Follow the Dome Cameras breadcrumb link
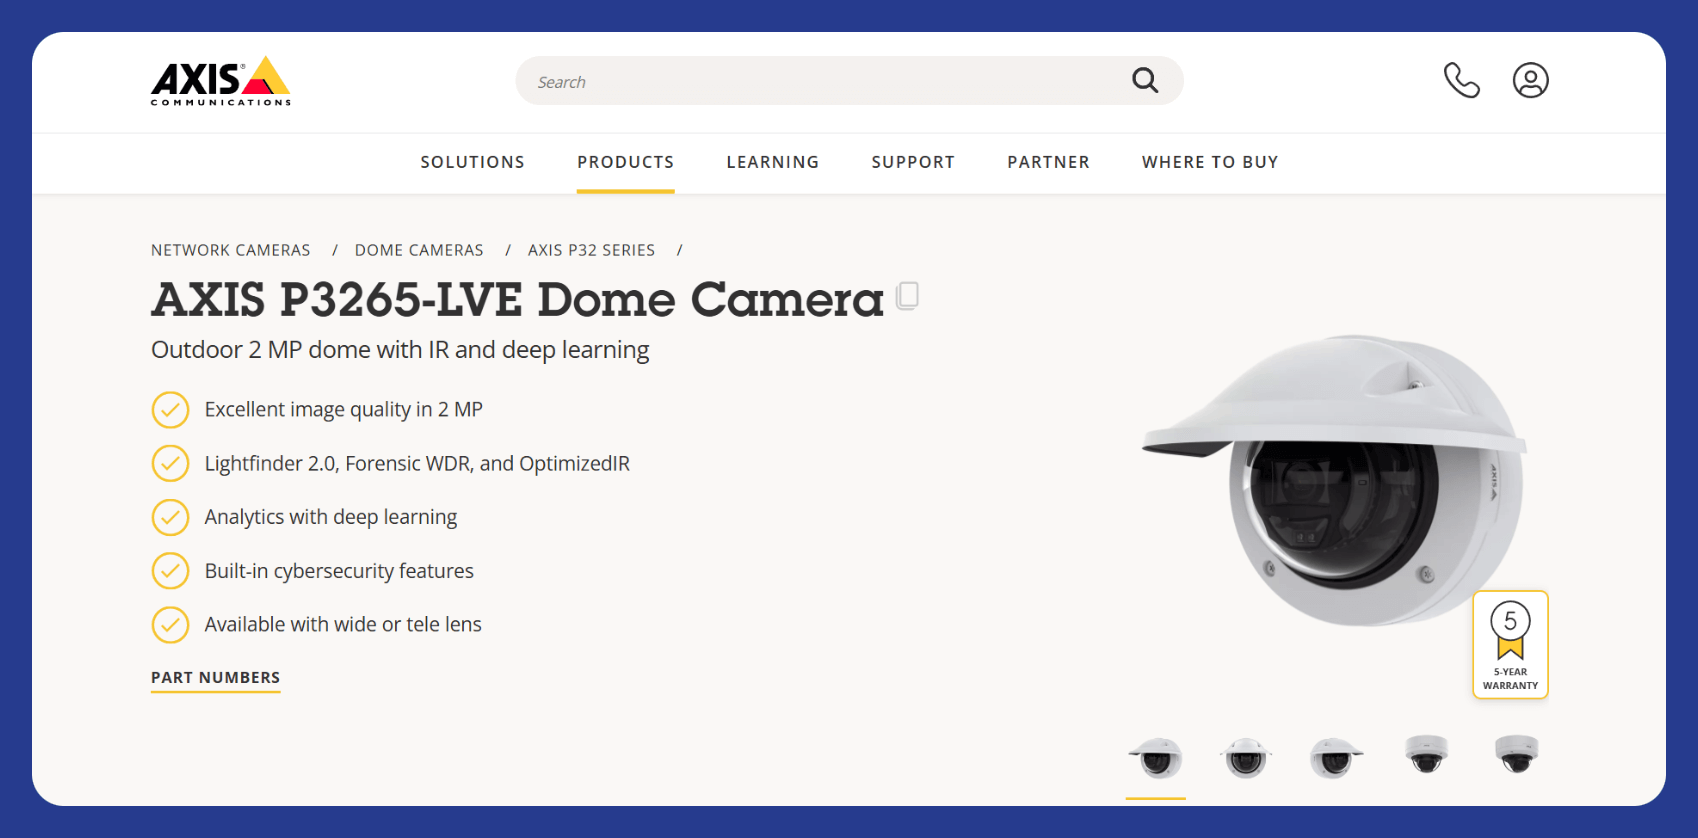This screenshot has height=838, width=1698. [x=419, y=250]
